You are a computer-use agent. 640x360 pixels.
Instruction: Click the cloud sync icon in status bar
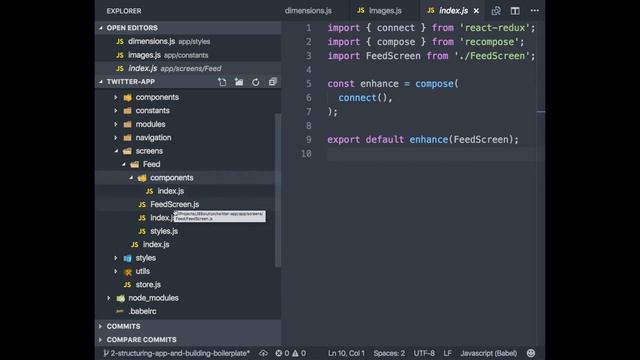click(263, 353)
